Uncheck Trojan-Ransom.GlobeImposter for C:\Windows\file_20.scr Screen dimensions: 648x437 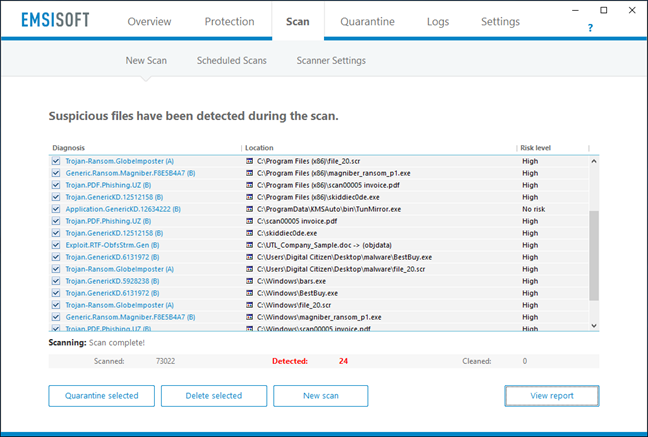pyautogui.click(x=56, y=305)
